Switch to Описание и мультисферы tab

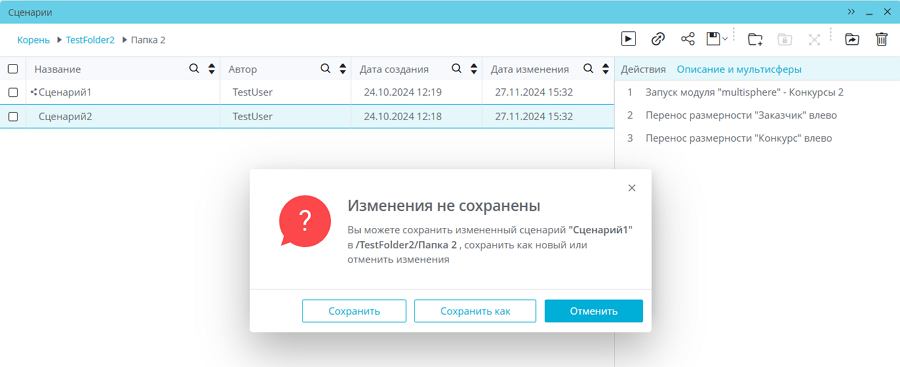[739, 69]
